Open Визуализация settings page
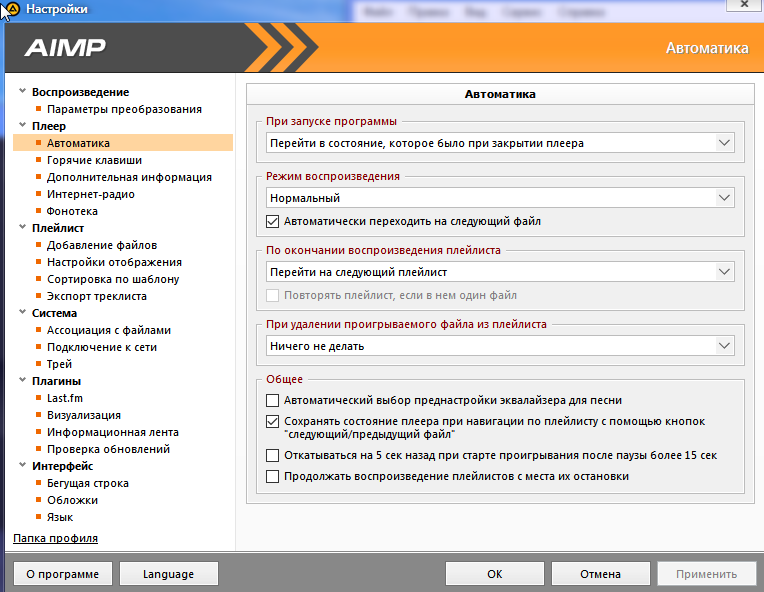The height and width of the screenshot is (592, 764). click(84, 415)
